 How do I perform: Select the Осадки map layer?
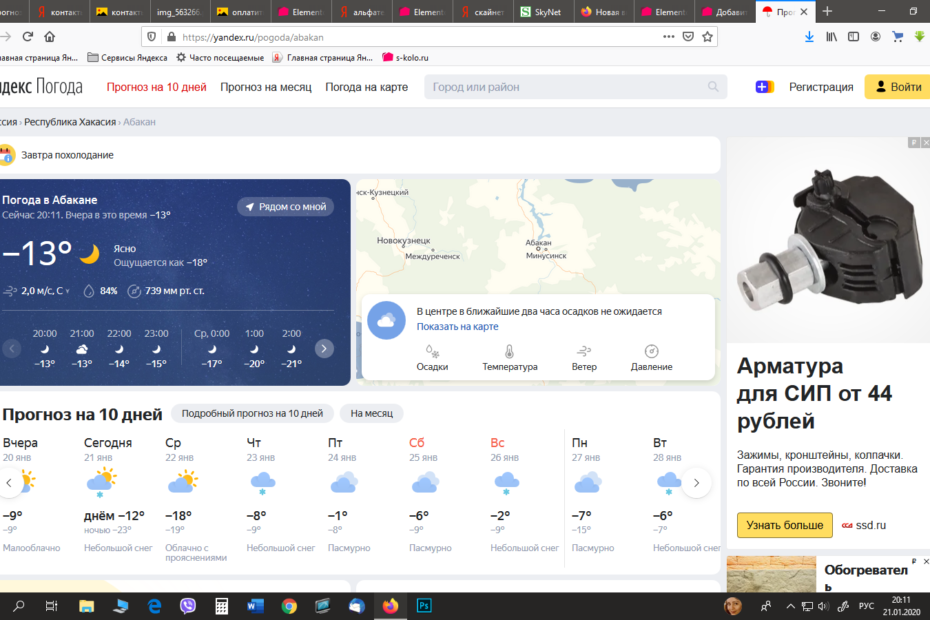(x=432, y=358)
